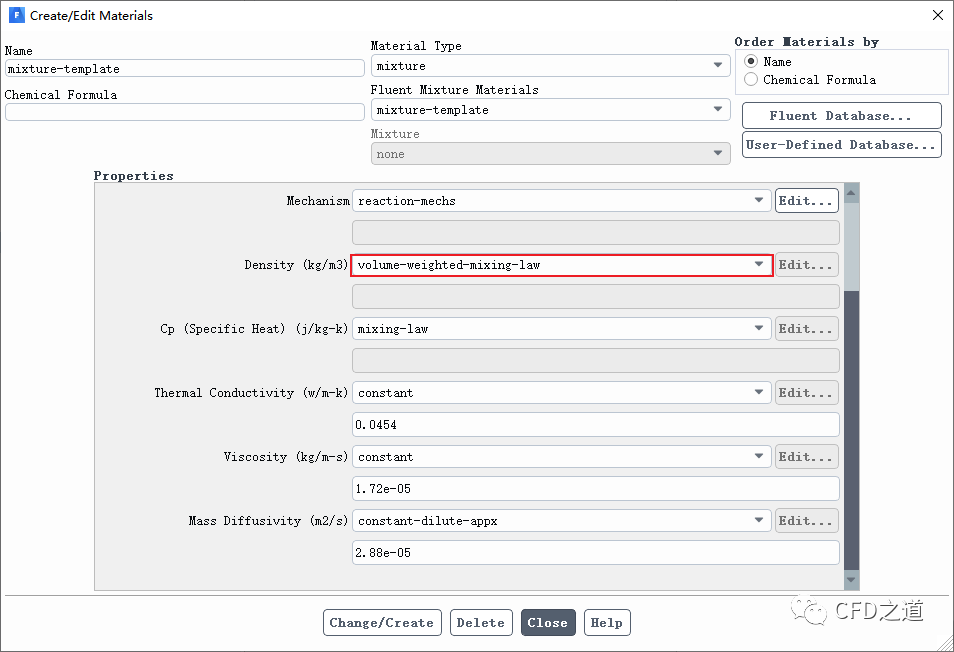954x652 pixels.
Task: Open the User-Defined Database
Action: coord(841,145)
